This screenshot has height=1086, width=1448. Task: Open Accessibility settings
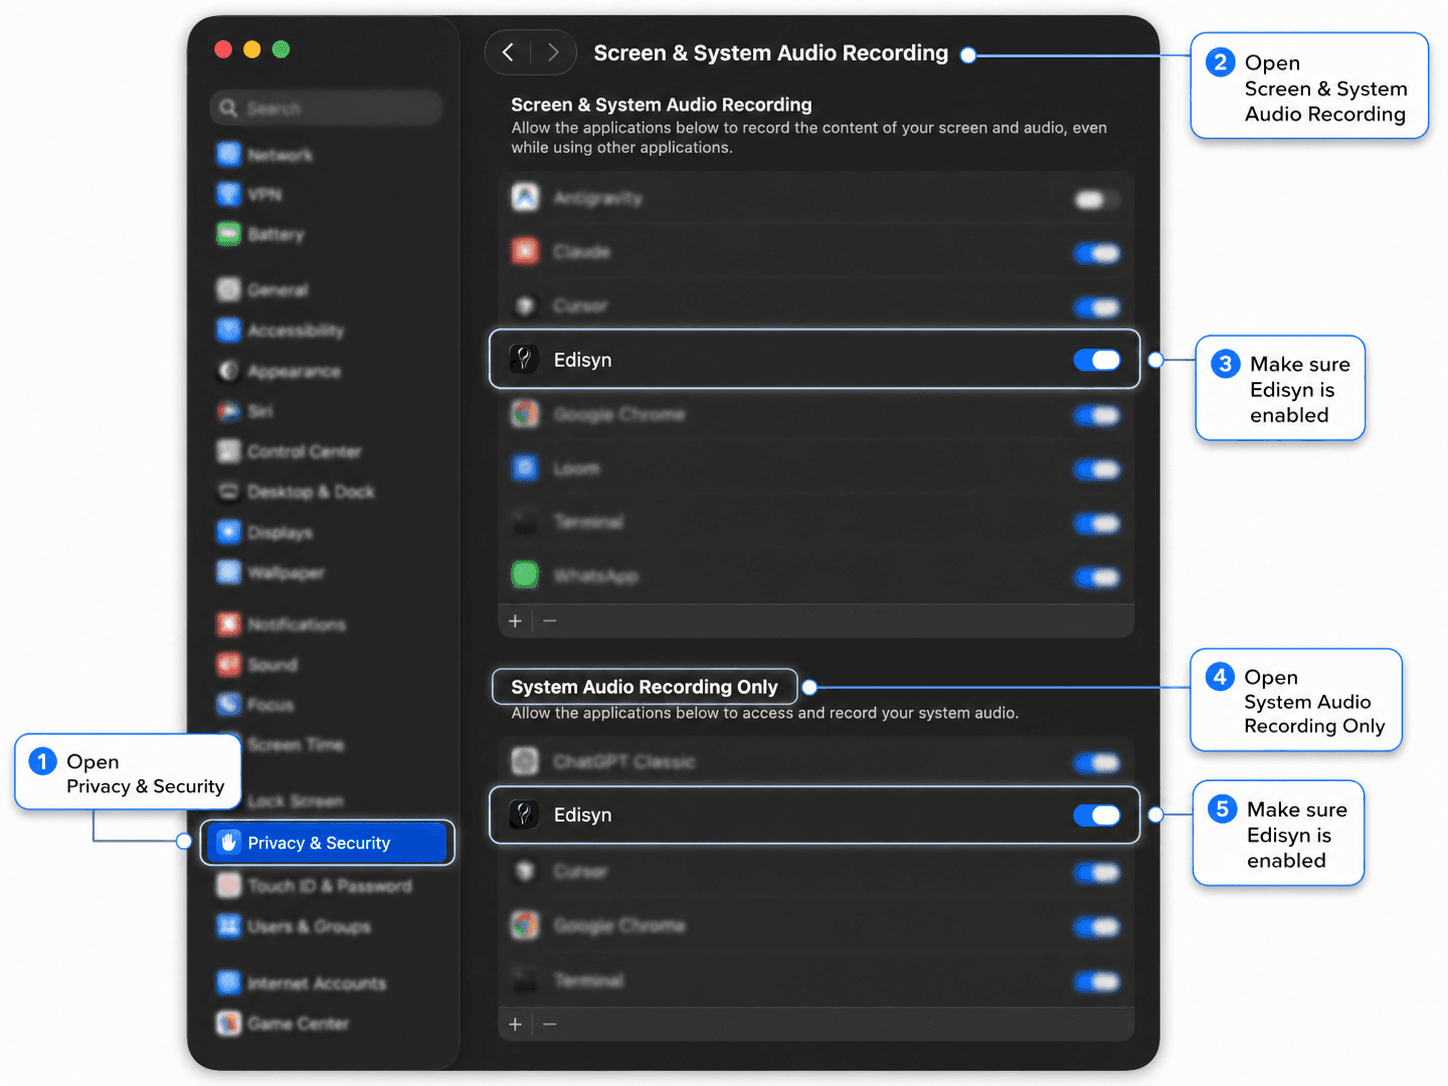(280, 330)
